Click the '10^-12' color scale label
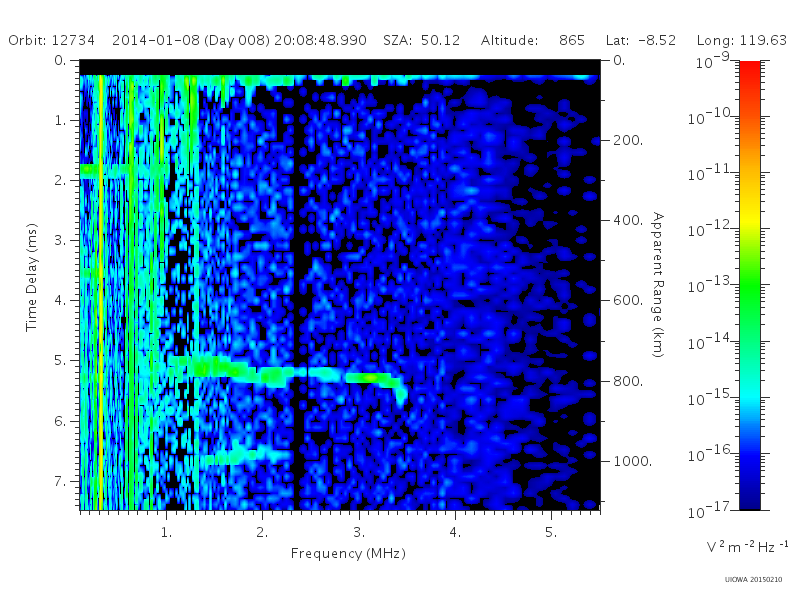The width and height of the screenshot is (800, 600). 711,229
